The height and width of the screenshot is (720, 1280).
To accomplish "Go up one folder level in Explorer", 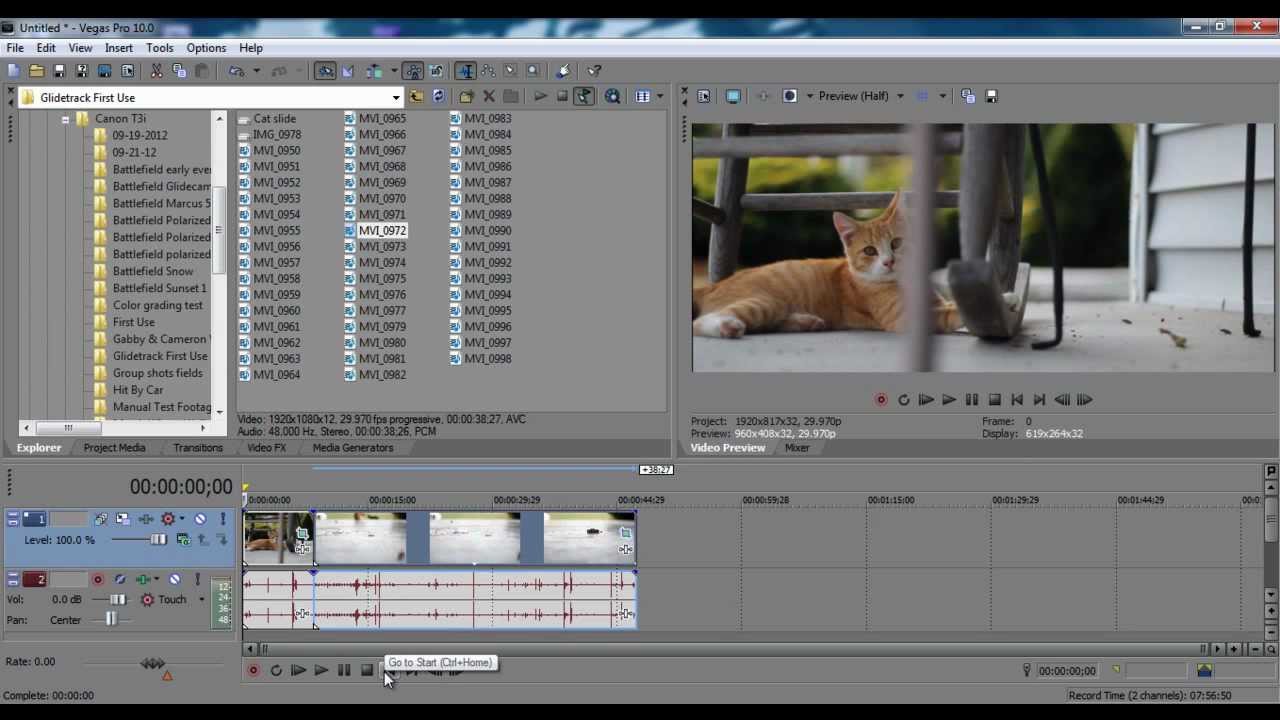I will (x=416, y=97).
